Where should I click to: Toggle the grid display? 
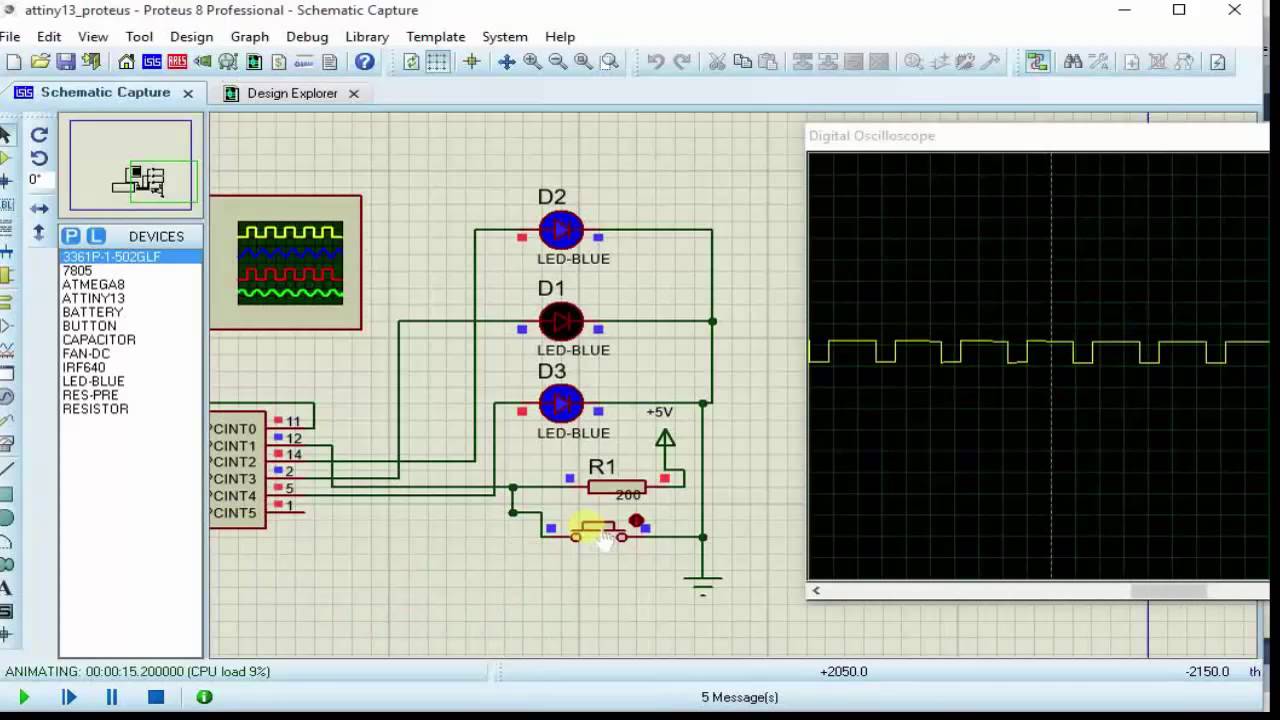[x=438, y=62]
